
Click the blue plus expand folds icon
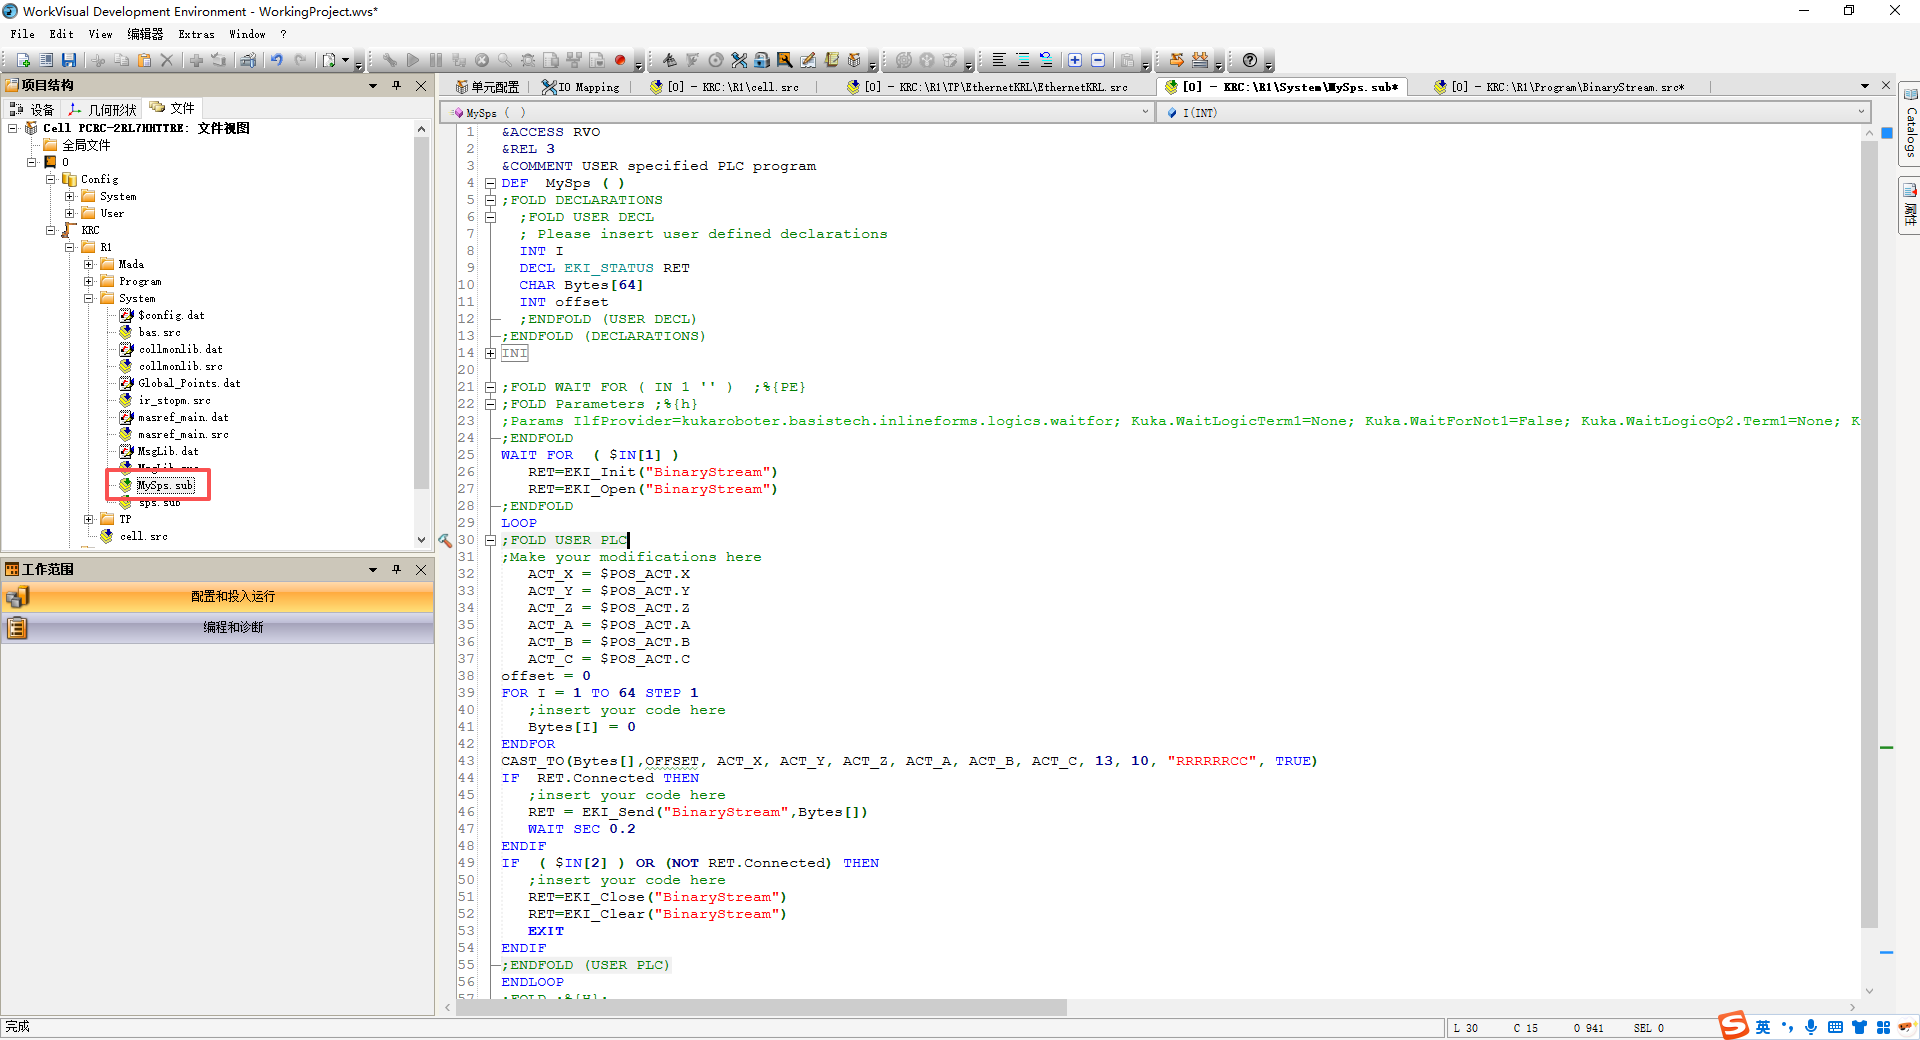(1075, 61)
